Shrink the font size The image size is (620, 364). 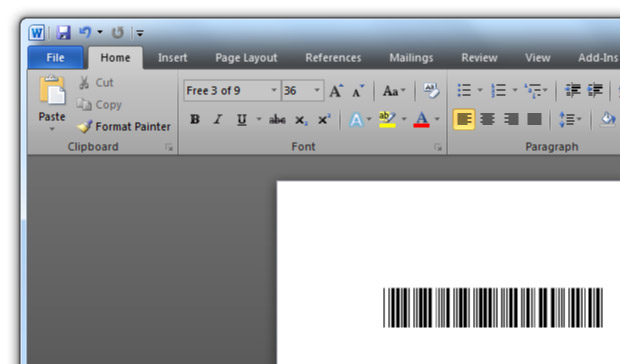click(x=358, y=91)
